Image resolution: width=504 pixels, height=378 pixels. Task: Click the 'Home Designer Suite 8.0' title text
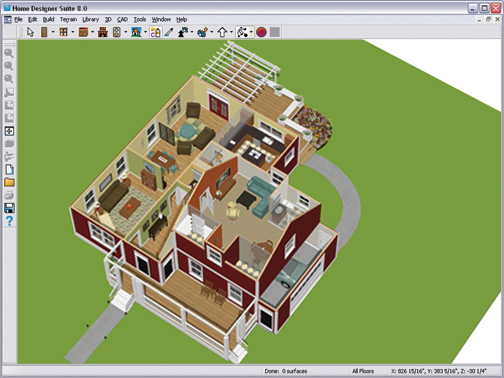[50, 9]
